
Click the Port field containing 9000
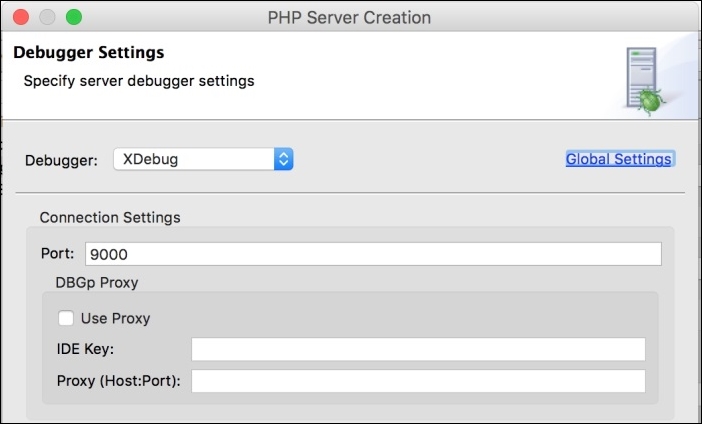[x=373, y=254]
